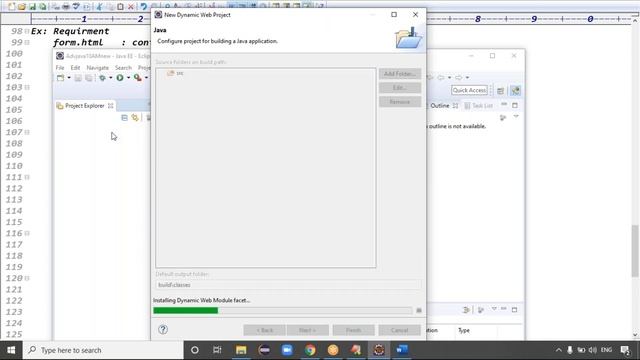Click the Save icon in editor toolbar

pos(32,7)
